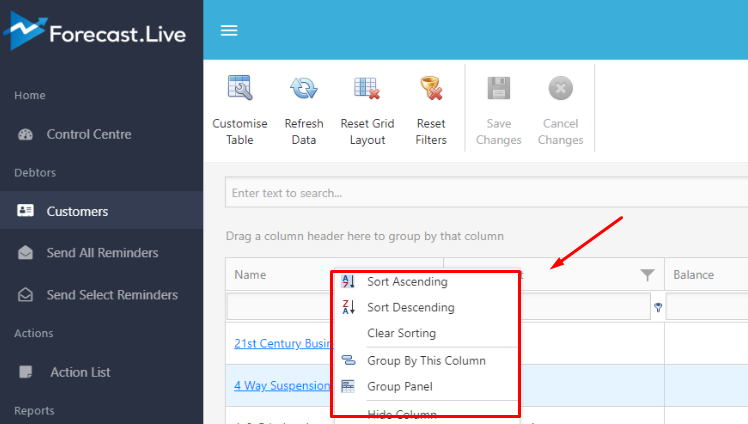
Task: Click the Reports sidebar heading
Action: [x=34, y=411]
